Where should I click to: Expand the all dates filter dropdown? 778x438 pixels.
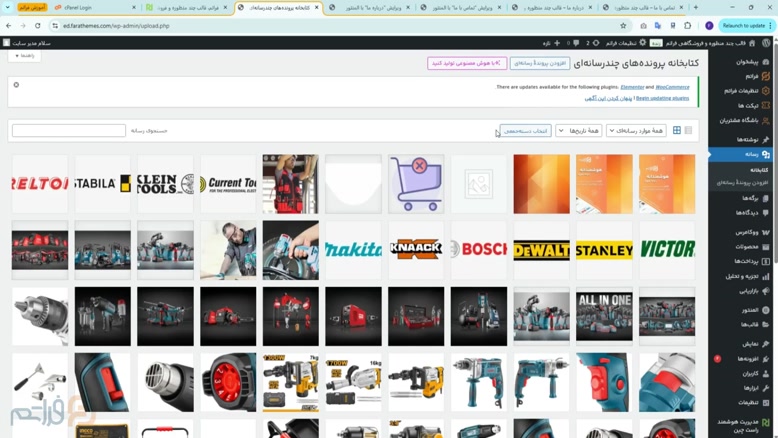[579, 131]
